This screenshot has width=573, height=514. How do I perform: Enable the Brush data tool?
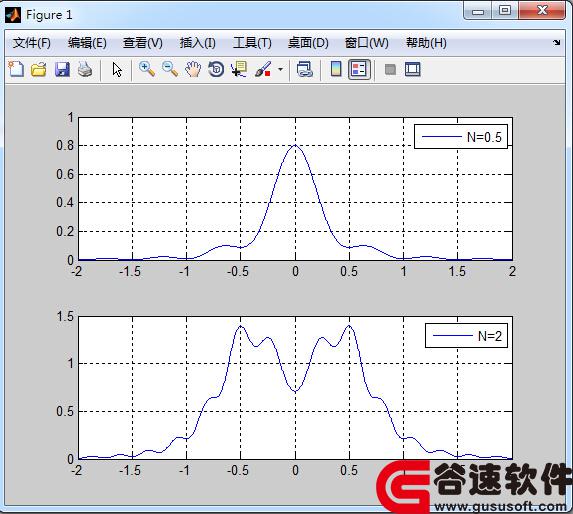click(263, 69)
